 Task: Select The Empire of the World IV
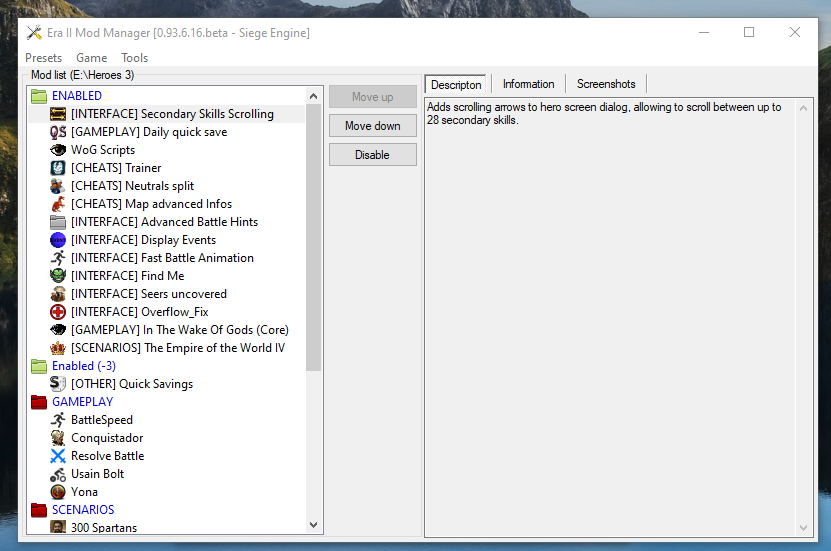pos(178,348)
